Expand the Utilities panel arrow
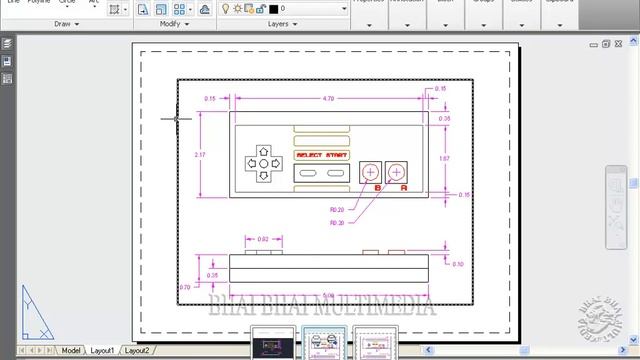This screenshot has height=360, width=640. pyautogui.click(x=522, y=25)
